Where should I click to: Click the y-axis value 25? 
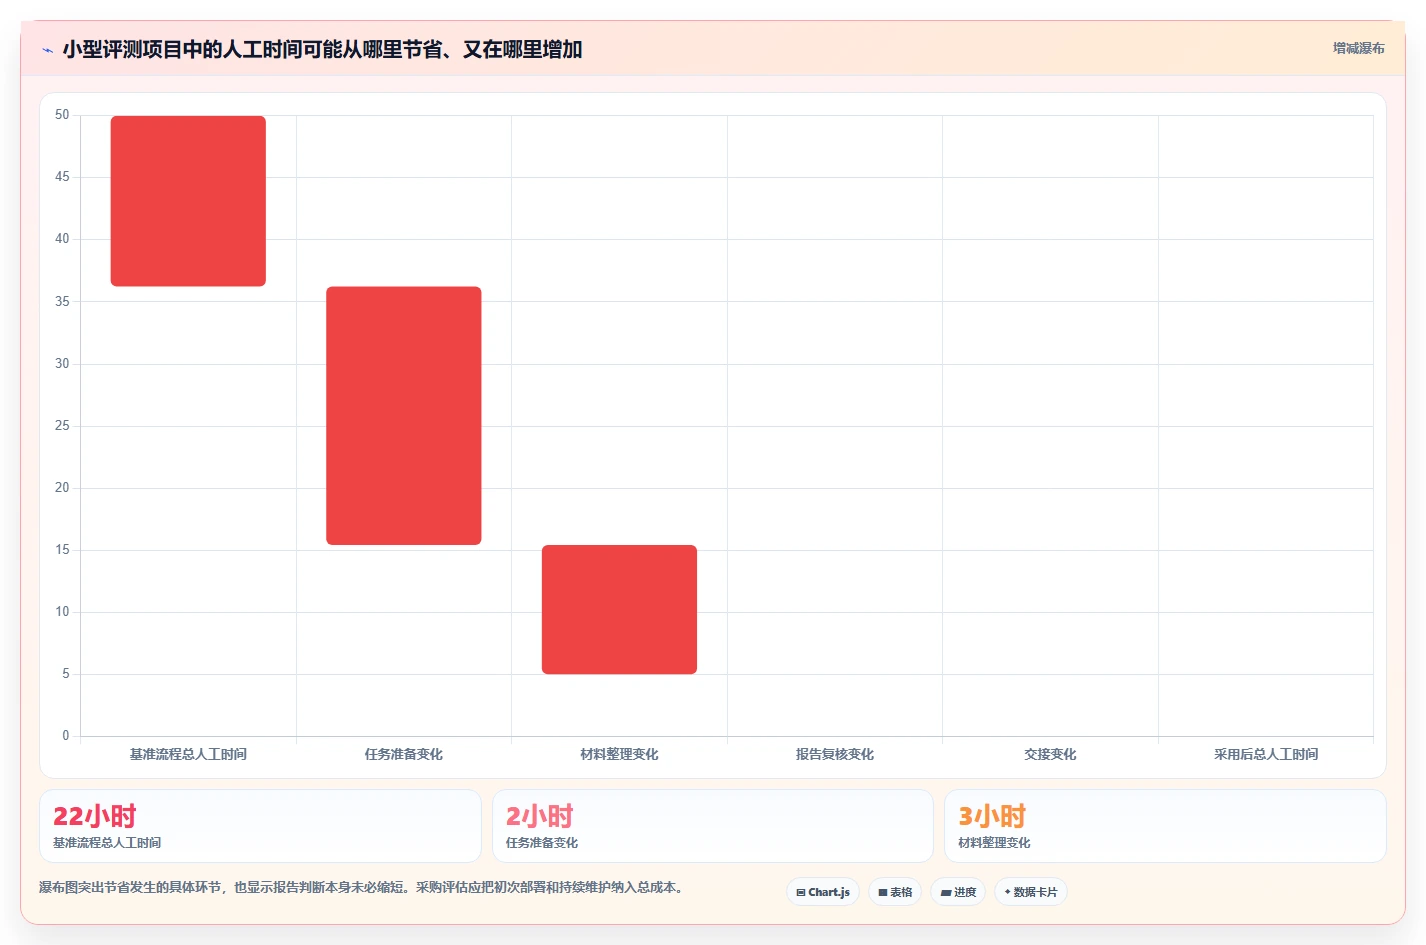coord(62,426)
